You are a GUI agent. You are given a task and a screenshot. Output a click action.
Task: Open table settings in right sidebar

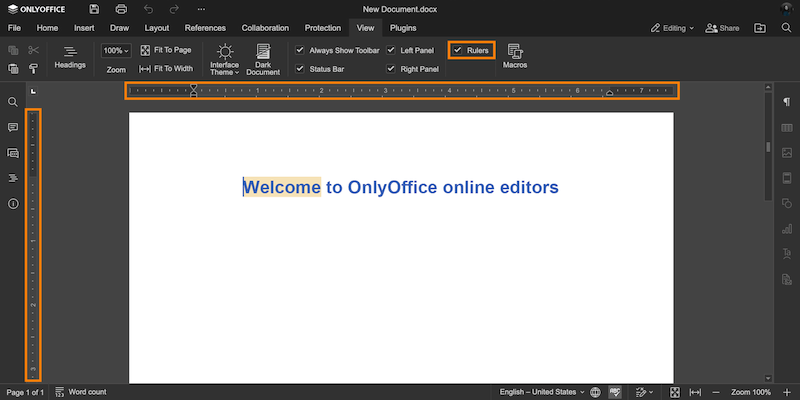pos(786,128)
